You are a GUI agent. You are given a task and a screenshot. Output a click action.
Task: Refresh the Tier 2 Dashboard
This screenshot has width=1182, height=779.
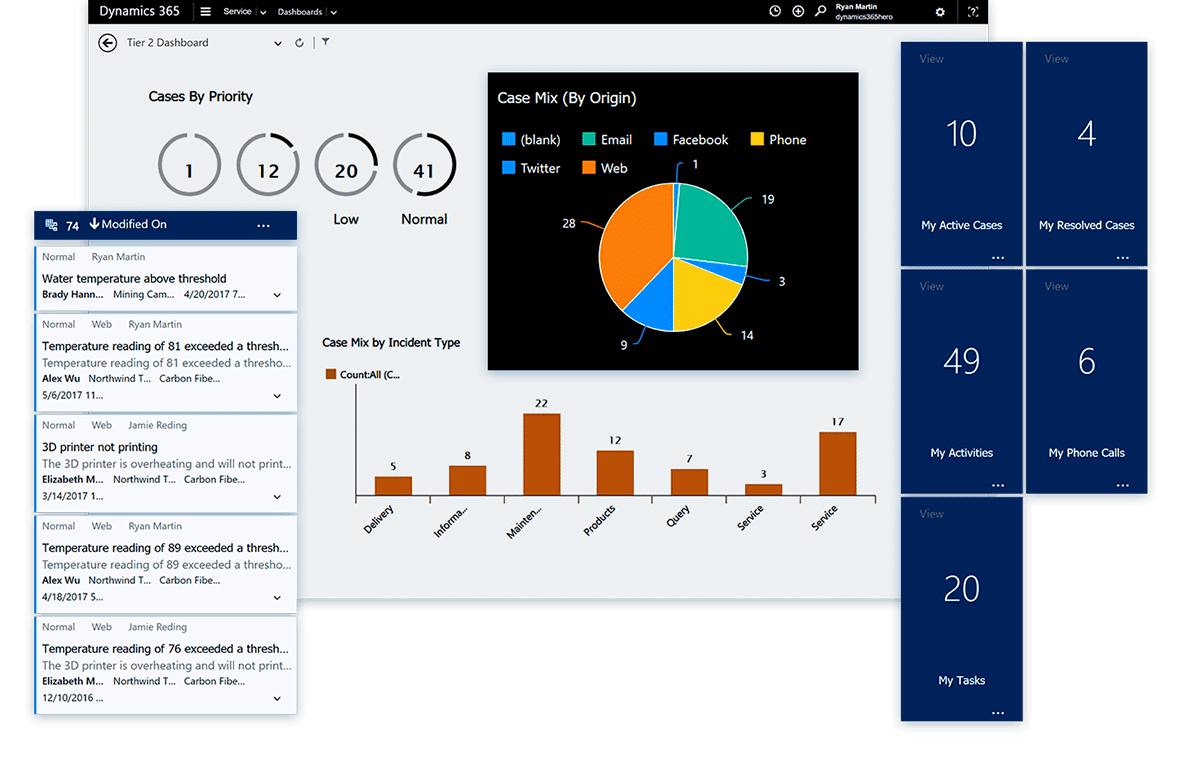(x=299, y=43)
